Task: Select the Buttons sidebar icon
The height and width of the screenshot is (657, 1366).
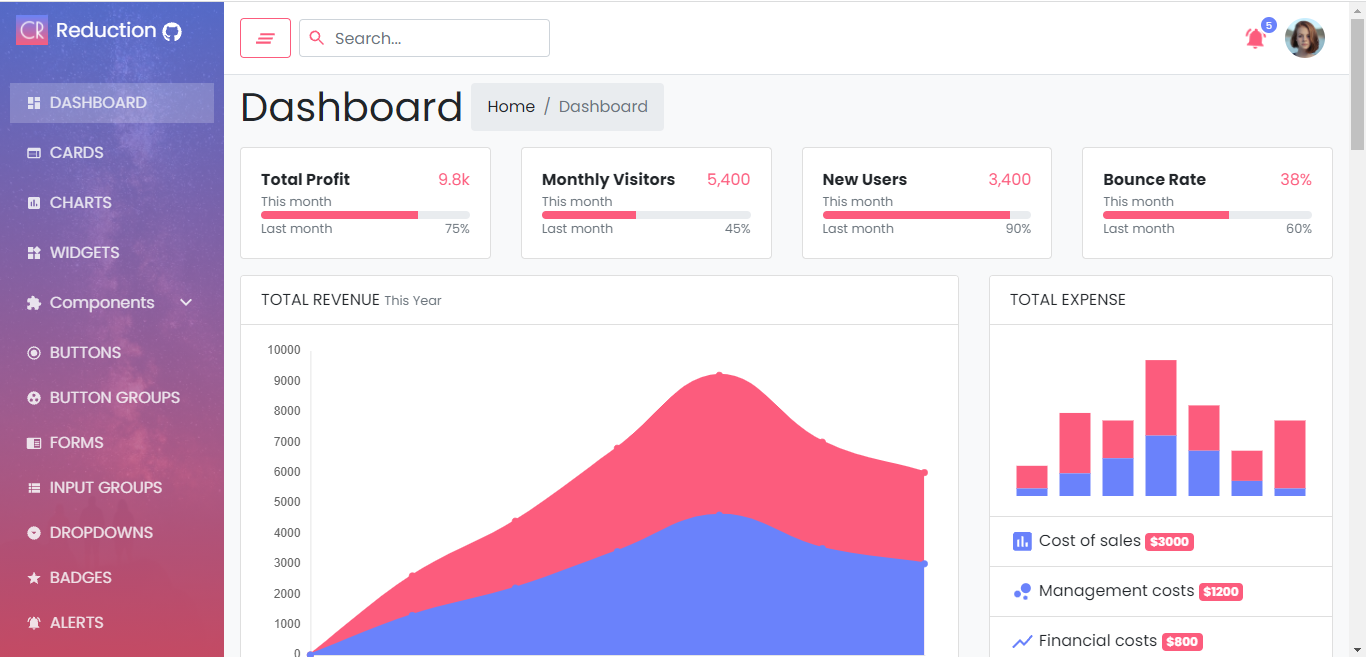Action: [x=33, y=352]
